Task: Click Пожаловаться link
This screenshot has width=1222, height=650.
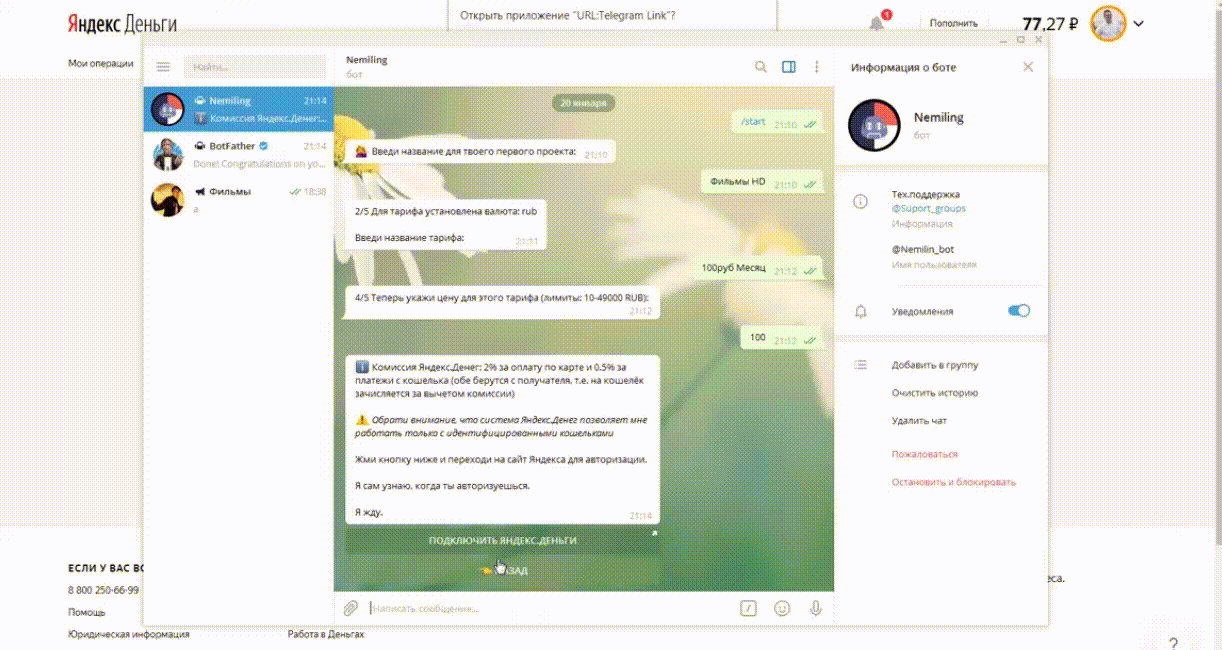Action: tap(925, 454)
